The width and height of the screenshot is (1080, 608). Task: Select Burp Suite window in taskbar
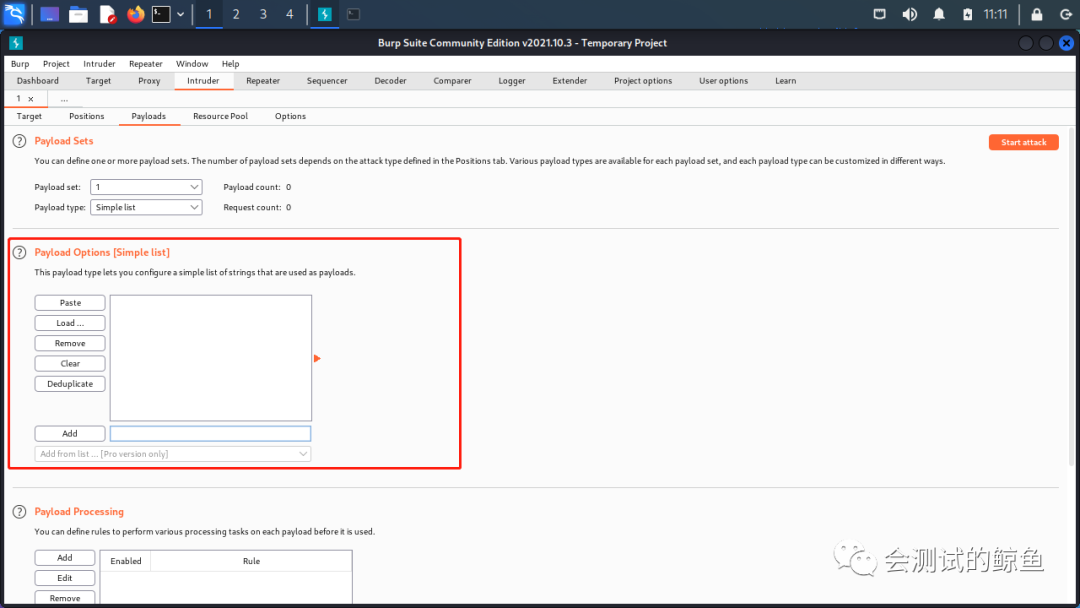(325, 14)
